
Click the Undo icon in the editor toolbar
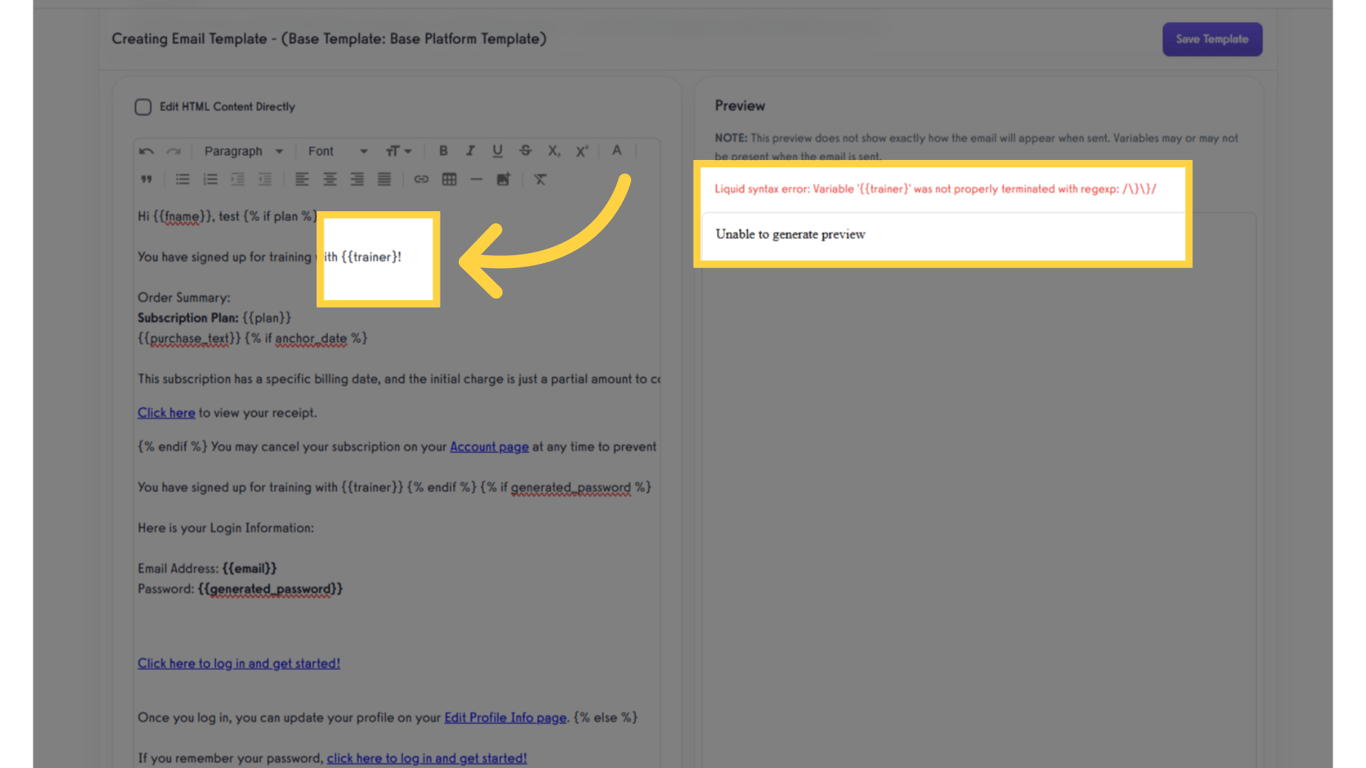tap(146, 151)
